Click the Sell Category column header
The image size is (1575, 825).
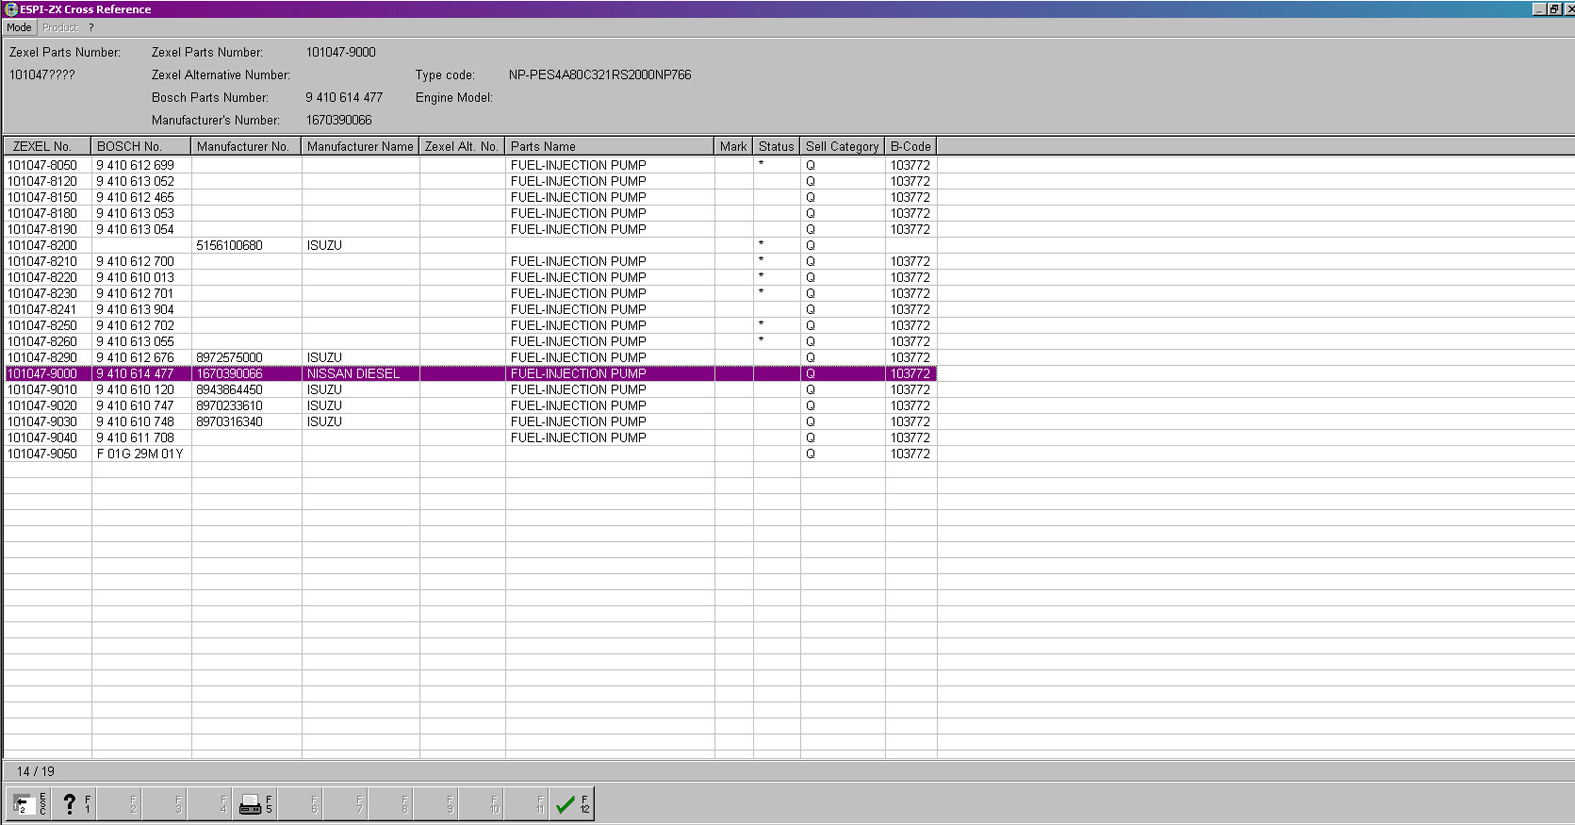842,147
